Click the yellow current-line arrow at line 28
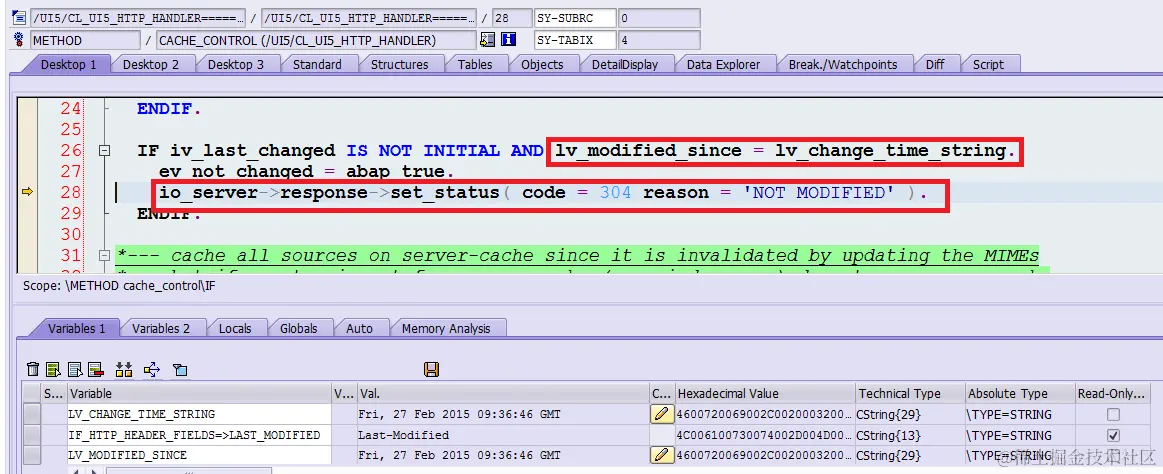The height and width of the screenshot is (474, 1163). (x=27, y=192)
